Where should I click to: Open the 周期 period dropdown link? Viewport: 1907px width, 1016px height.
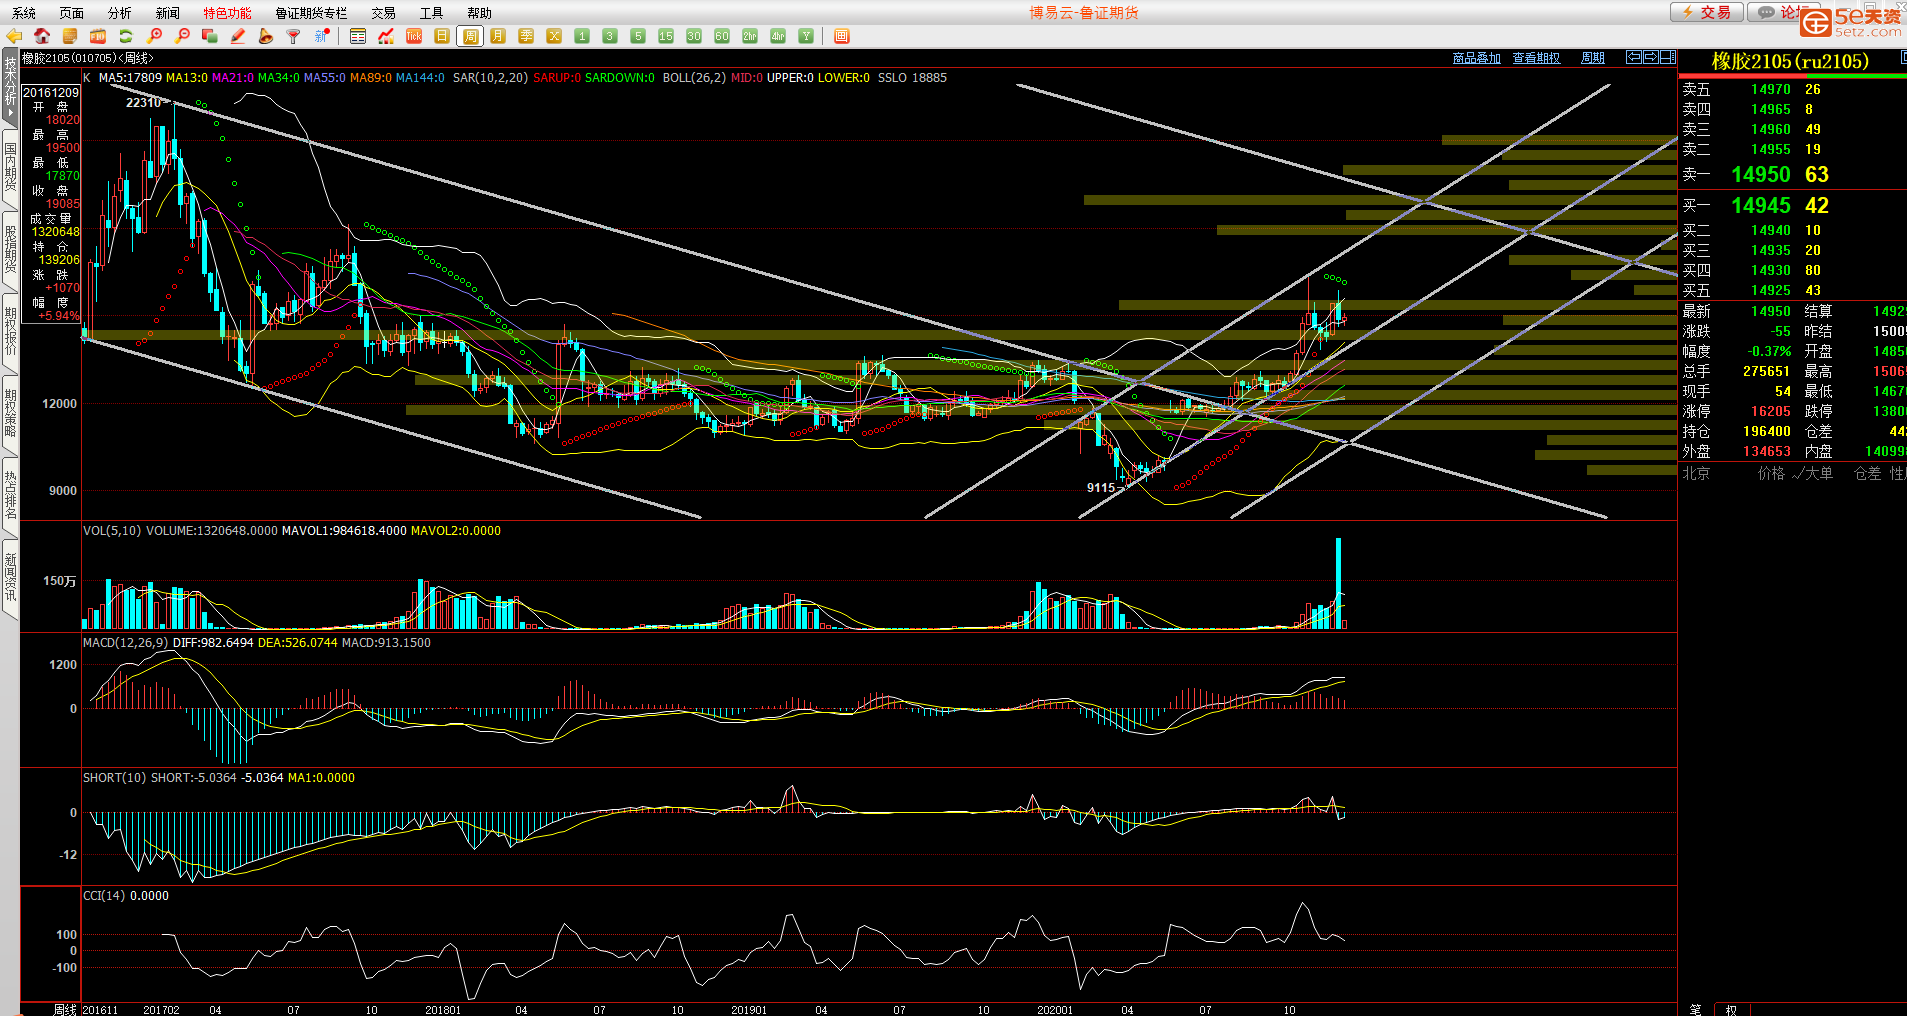click(1593, 58)
